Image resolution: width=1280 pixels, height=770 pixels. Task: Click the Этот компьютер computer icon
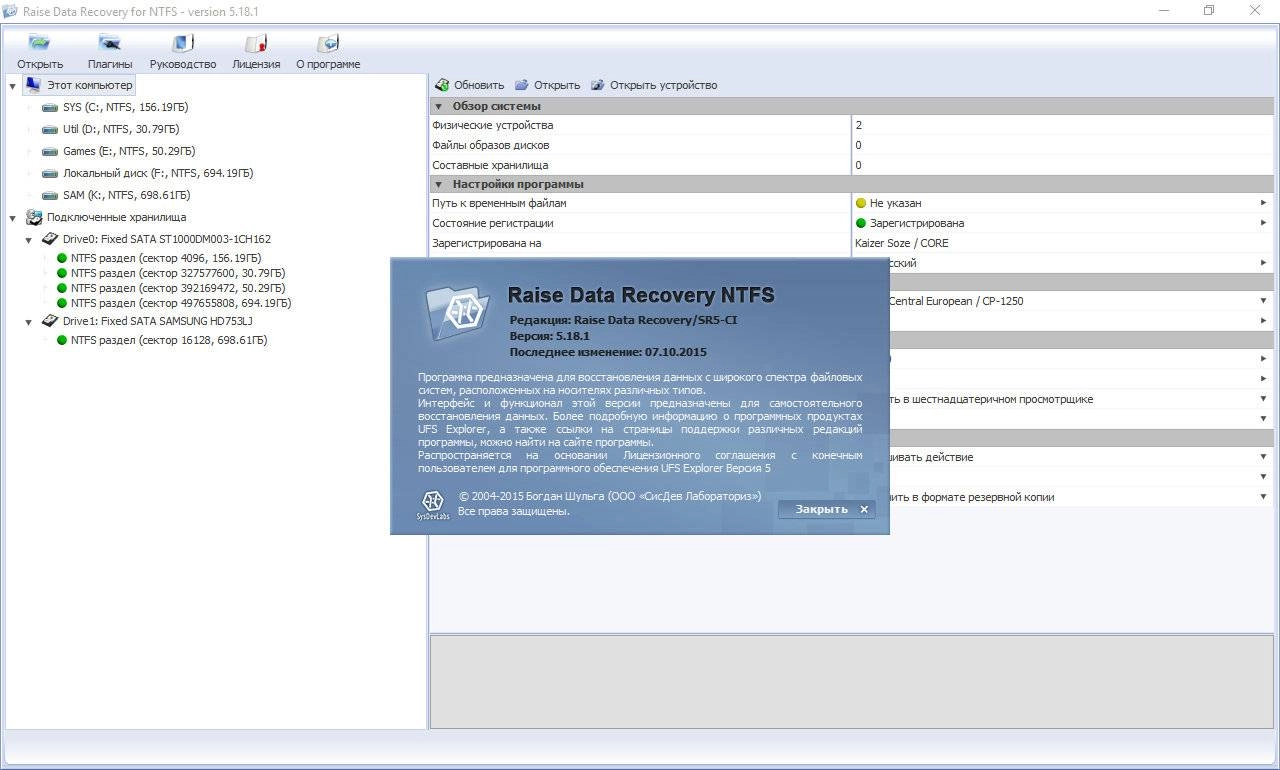tap(33, 85)
